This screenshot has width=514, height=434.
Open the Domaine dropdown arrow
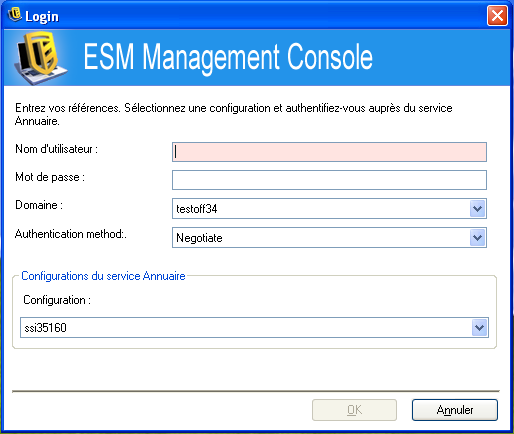pyautogui.click(x=478, y=209)
